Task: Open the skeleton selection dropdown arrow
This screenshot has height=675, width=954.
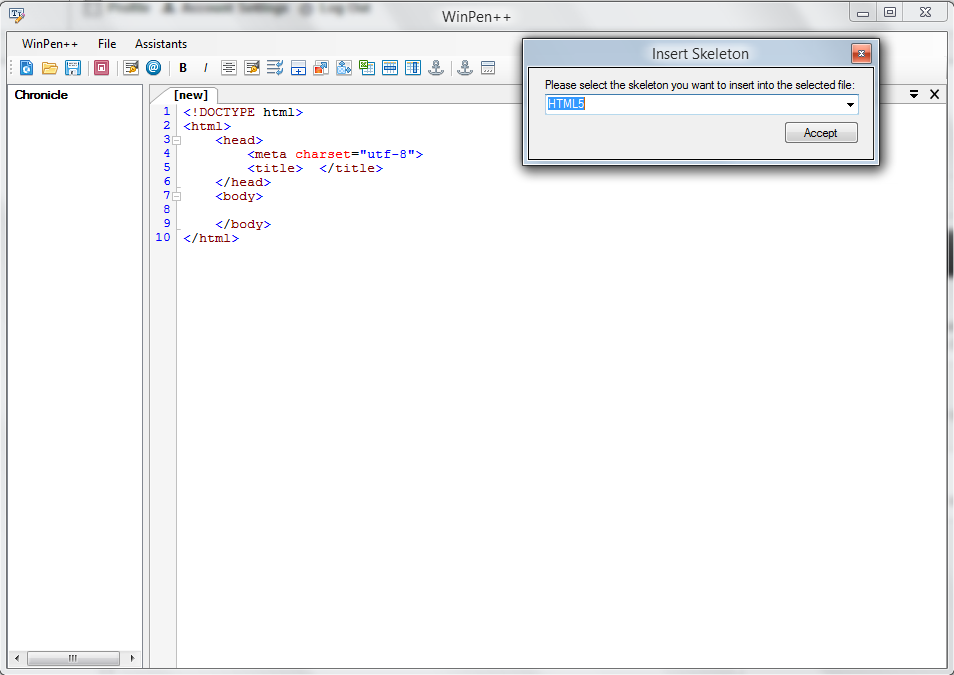Action: [x=850, y=105]
